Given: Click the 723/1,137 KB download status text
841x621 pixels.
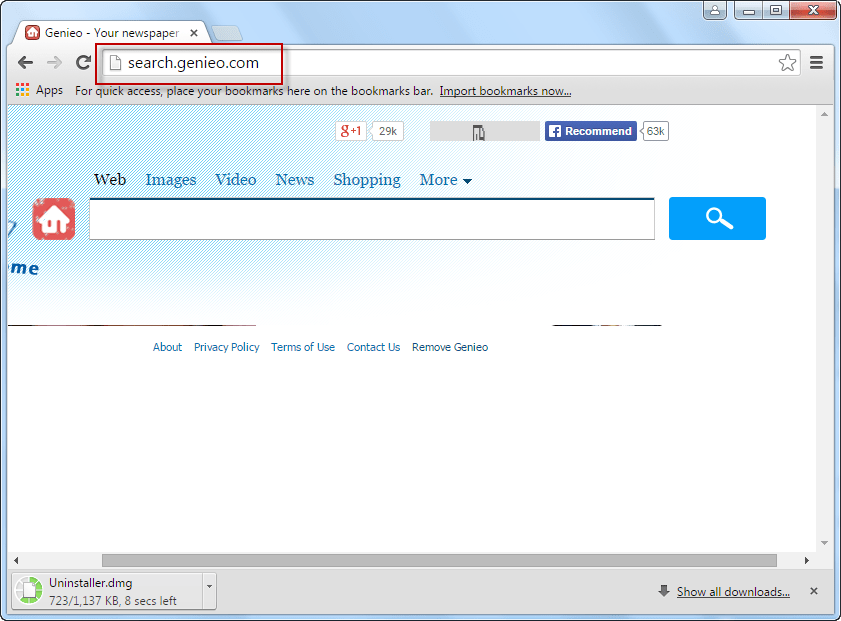Looking at the screenshot, I should tap(113, 601).
